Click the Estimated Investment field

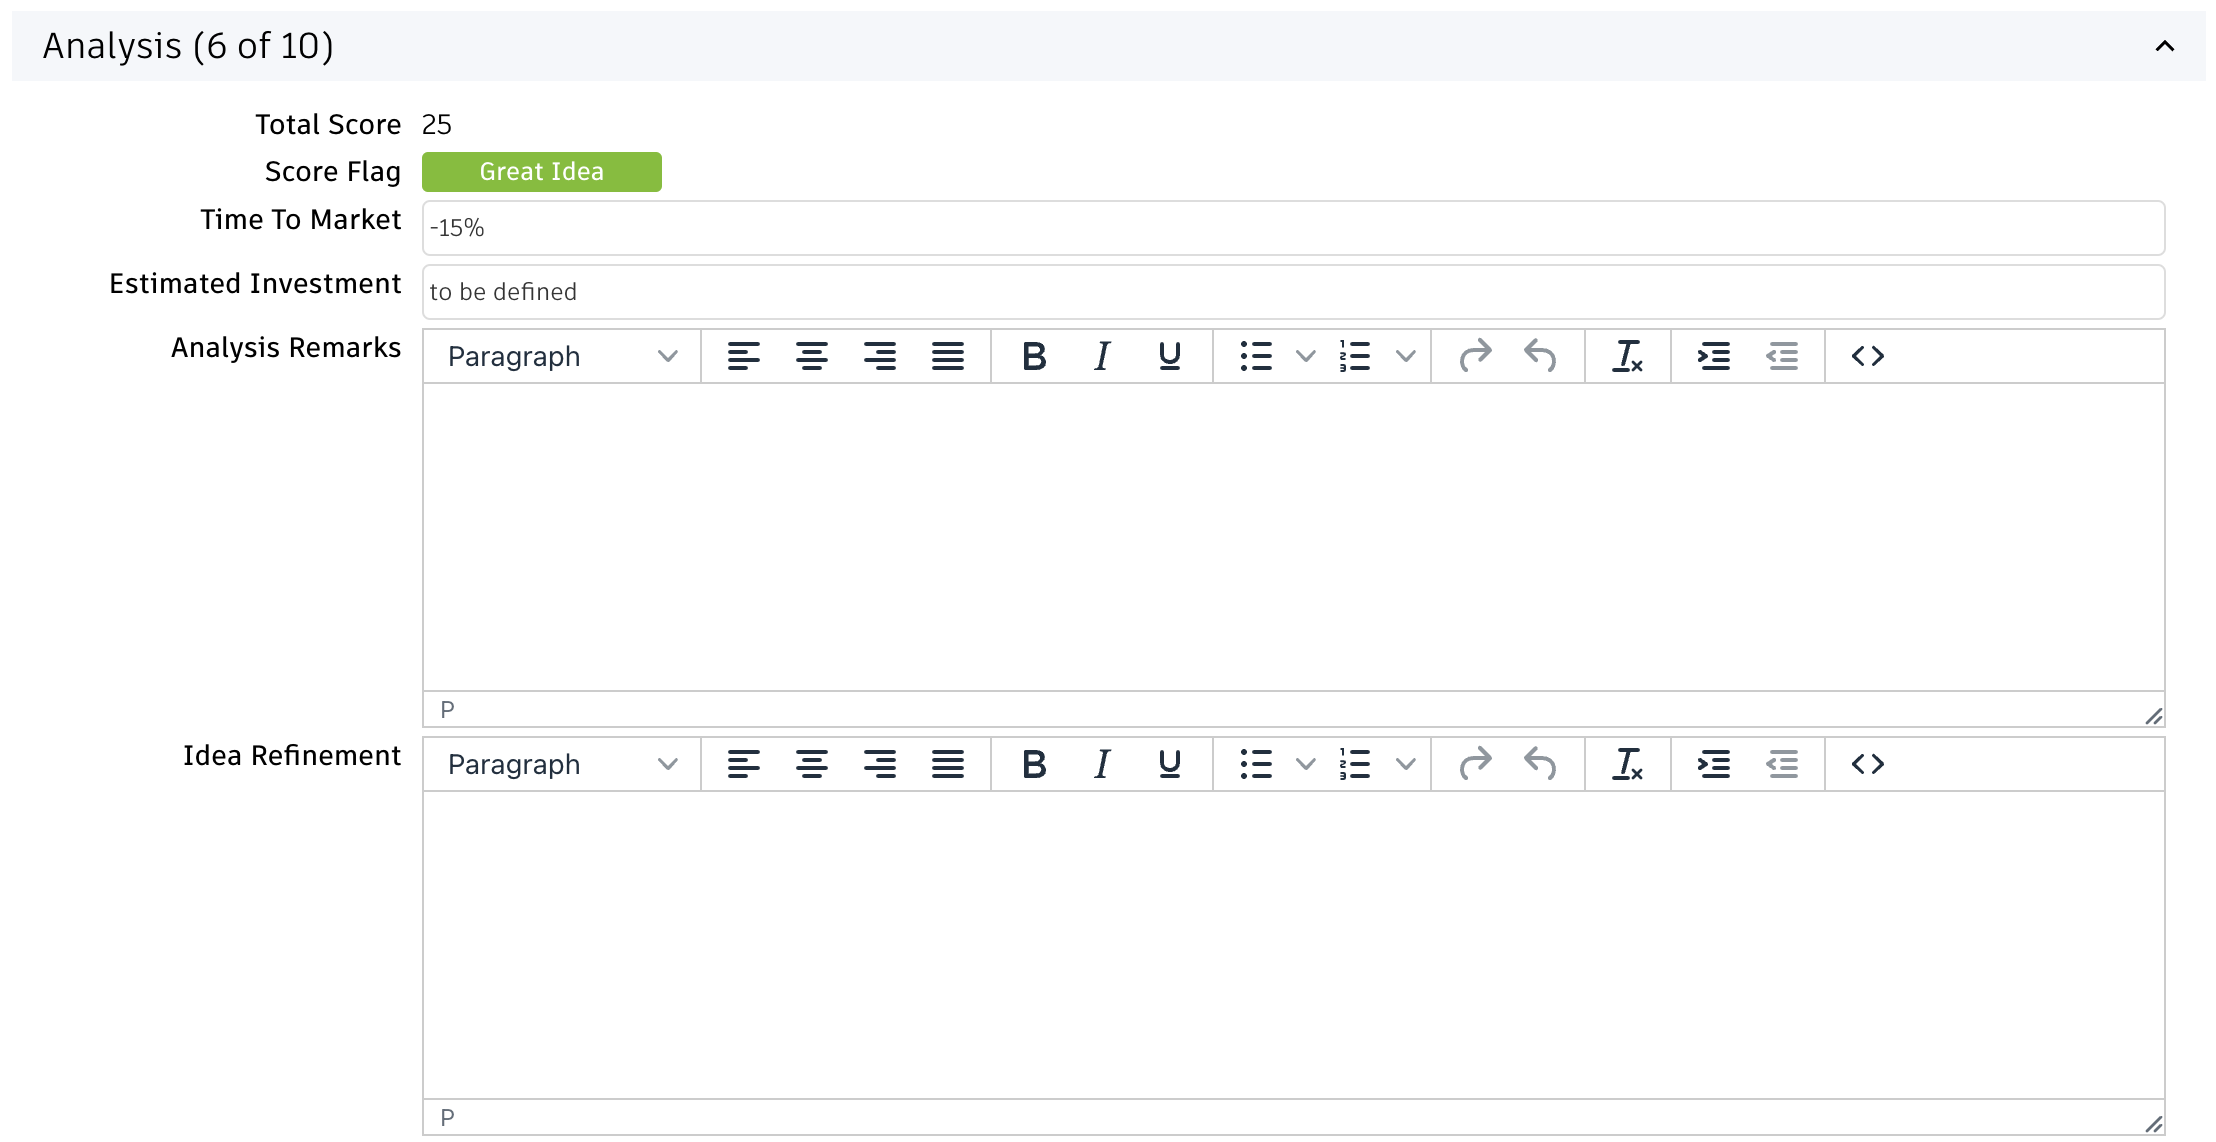(1293, 292)
